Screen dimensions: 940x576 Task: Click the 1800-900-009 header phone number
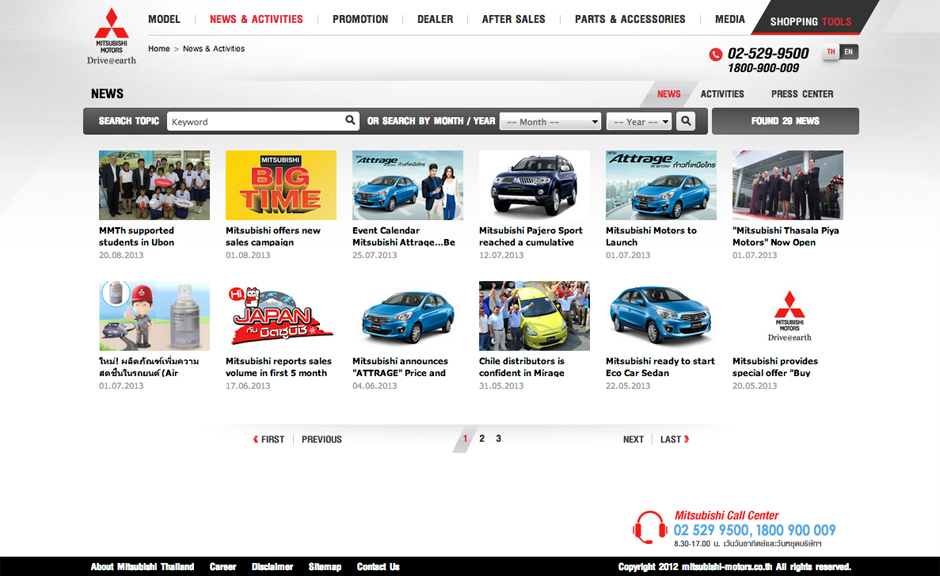763,68
